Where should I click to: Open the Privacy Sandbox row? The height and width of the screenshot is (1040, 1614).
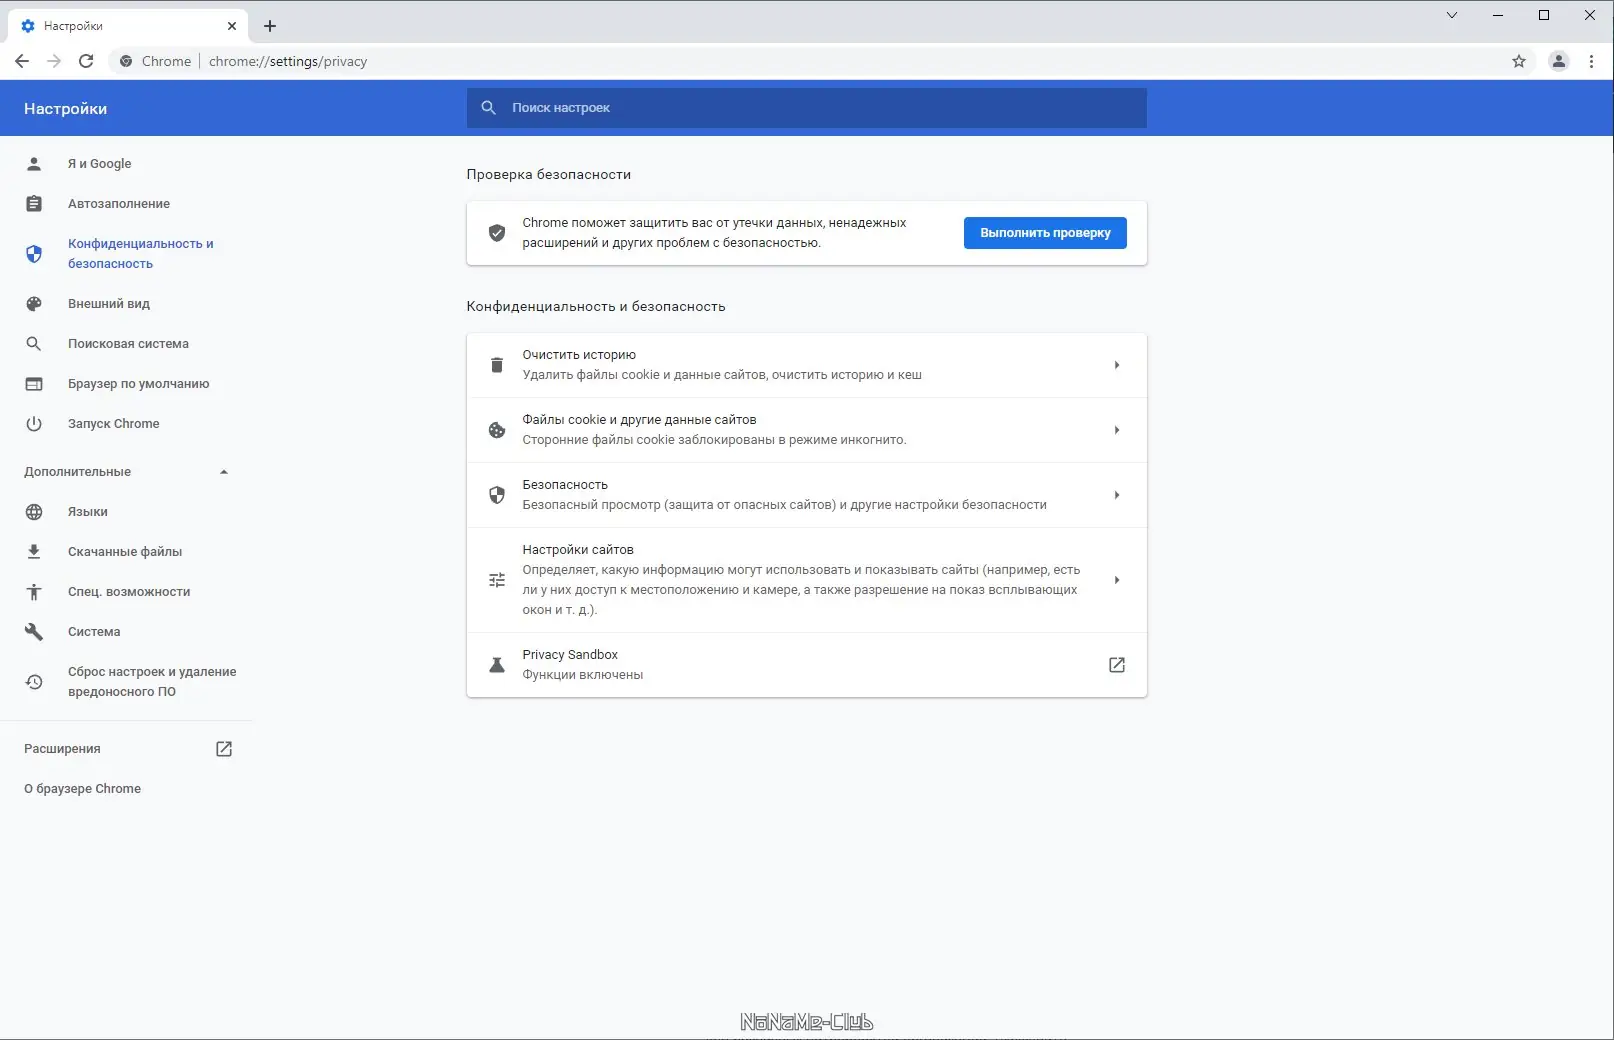click(x=807, y=665)
